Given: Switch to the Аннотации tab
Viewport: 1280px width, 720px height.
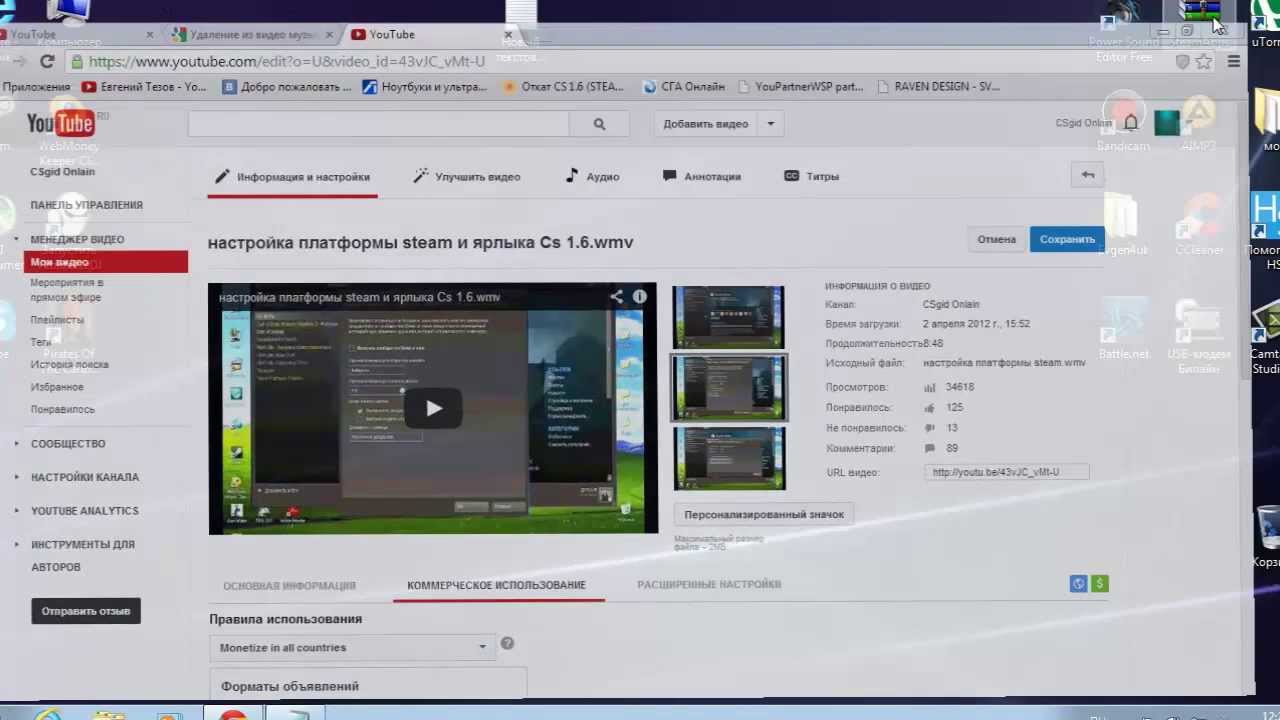Looking at the screenshot, I should point(702,176).
